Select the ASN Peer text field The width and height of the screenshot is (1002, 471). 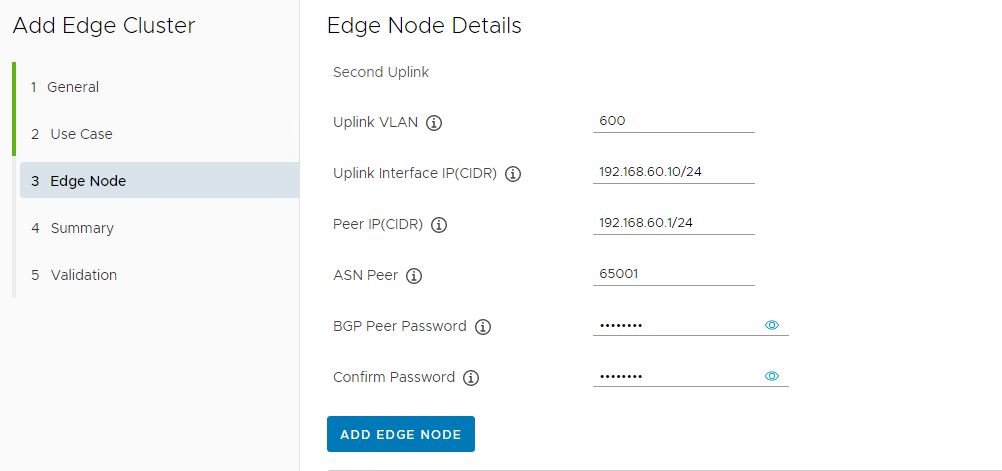coord(673,274)
